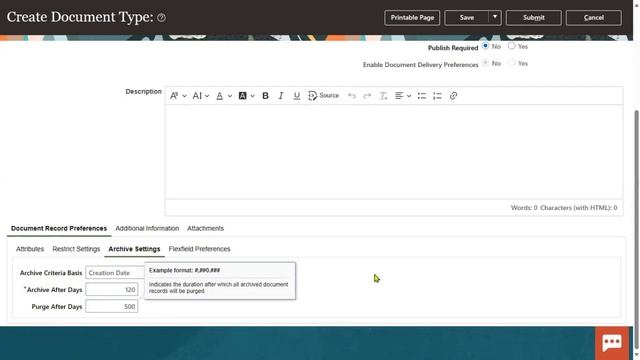Toggle bold formatting in description editor
The width and height of the screenshot is (640, 360).
265,96
